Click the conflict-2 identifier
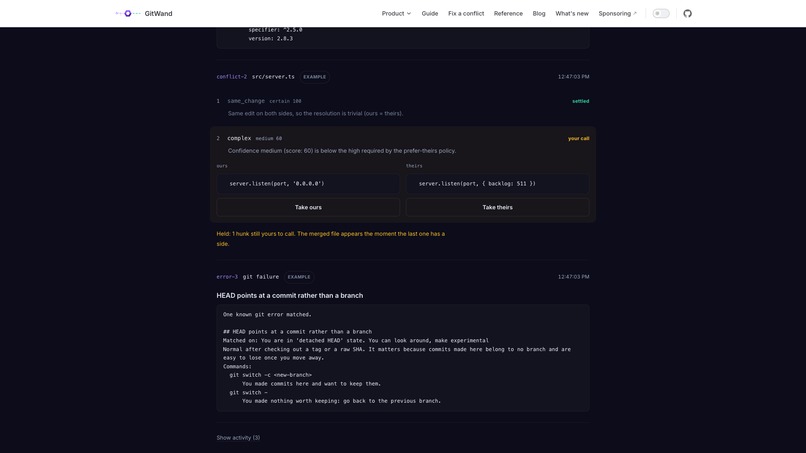Image resolution: width=806 pixels, height=453 pixels. click(231, 77)
